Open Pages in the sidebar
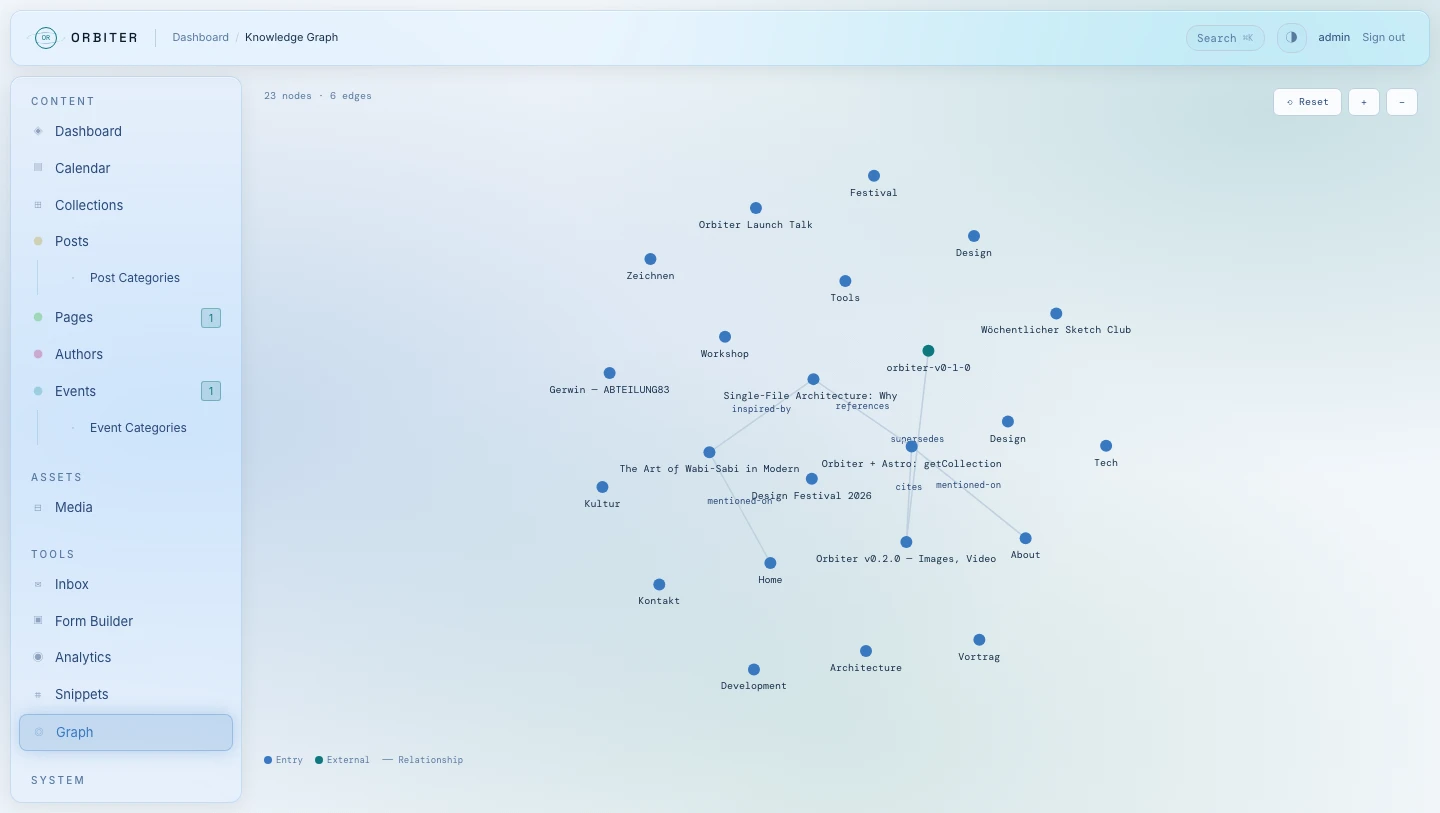This screenshot has height=813, width=1440. [126, 317]
